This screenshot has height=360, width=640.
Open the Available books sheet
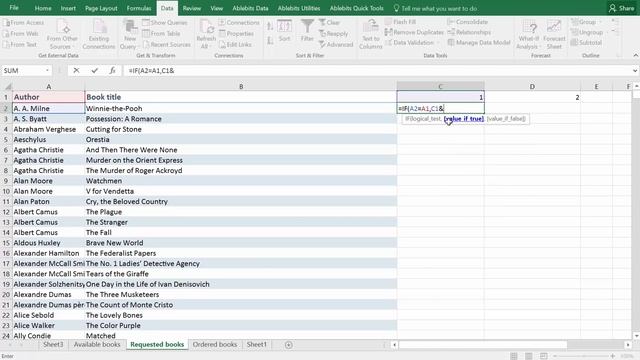tap(97, 344)
